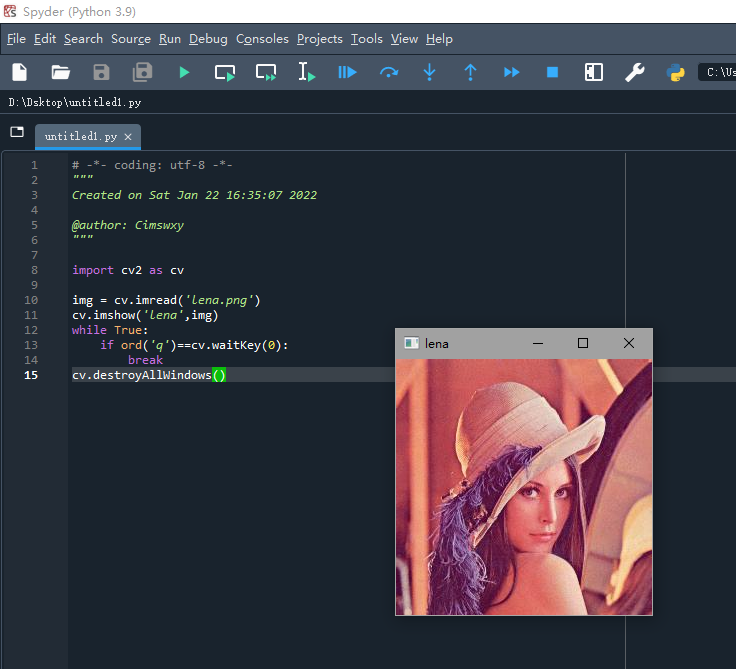Place cursor on 'import cv2 as cv' line
Screen dimensions: 736x669
(128, 270)
